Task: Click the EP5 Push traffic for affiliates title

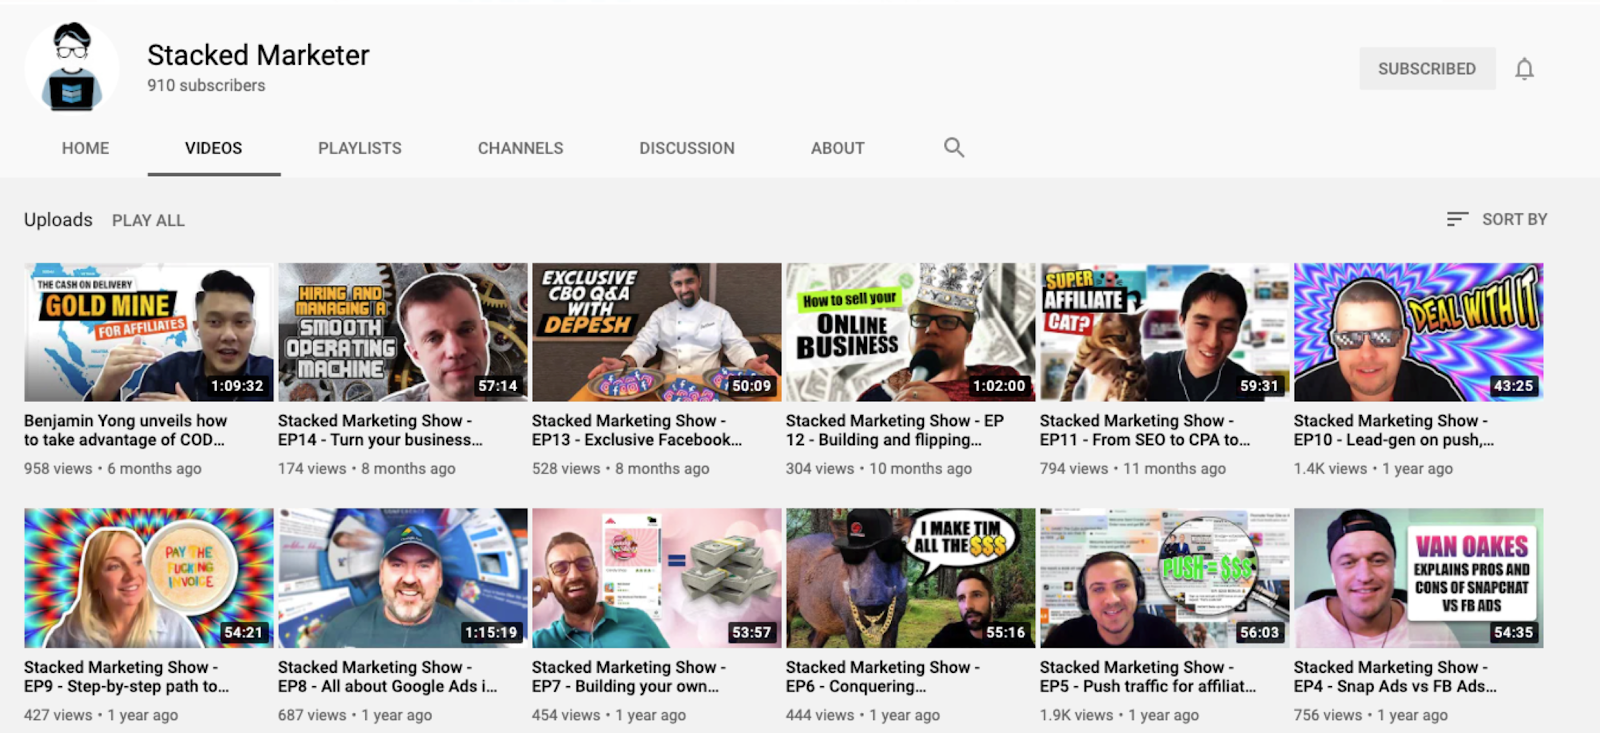Action: tap(1148, 676)
